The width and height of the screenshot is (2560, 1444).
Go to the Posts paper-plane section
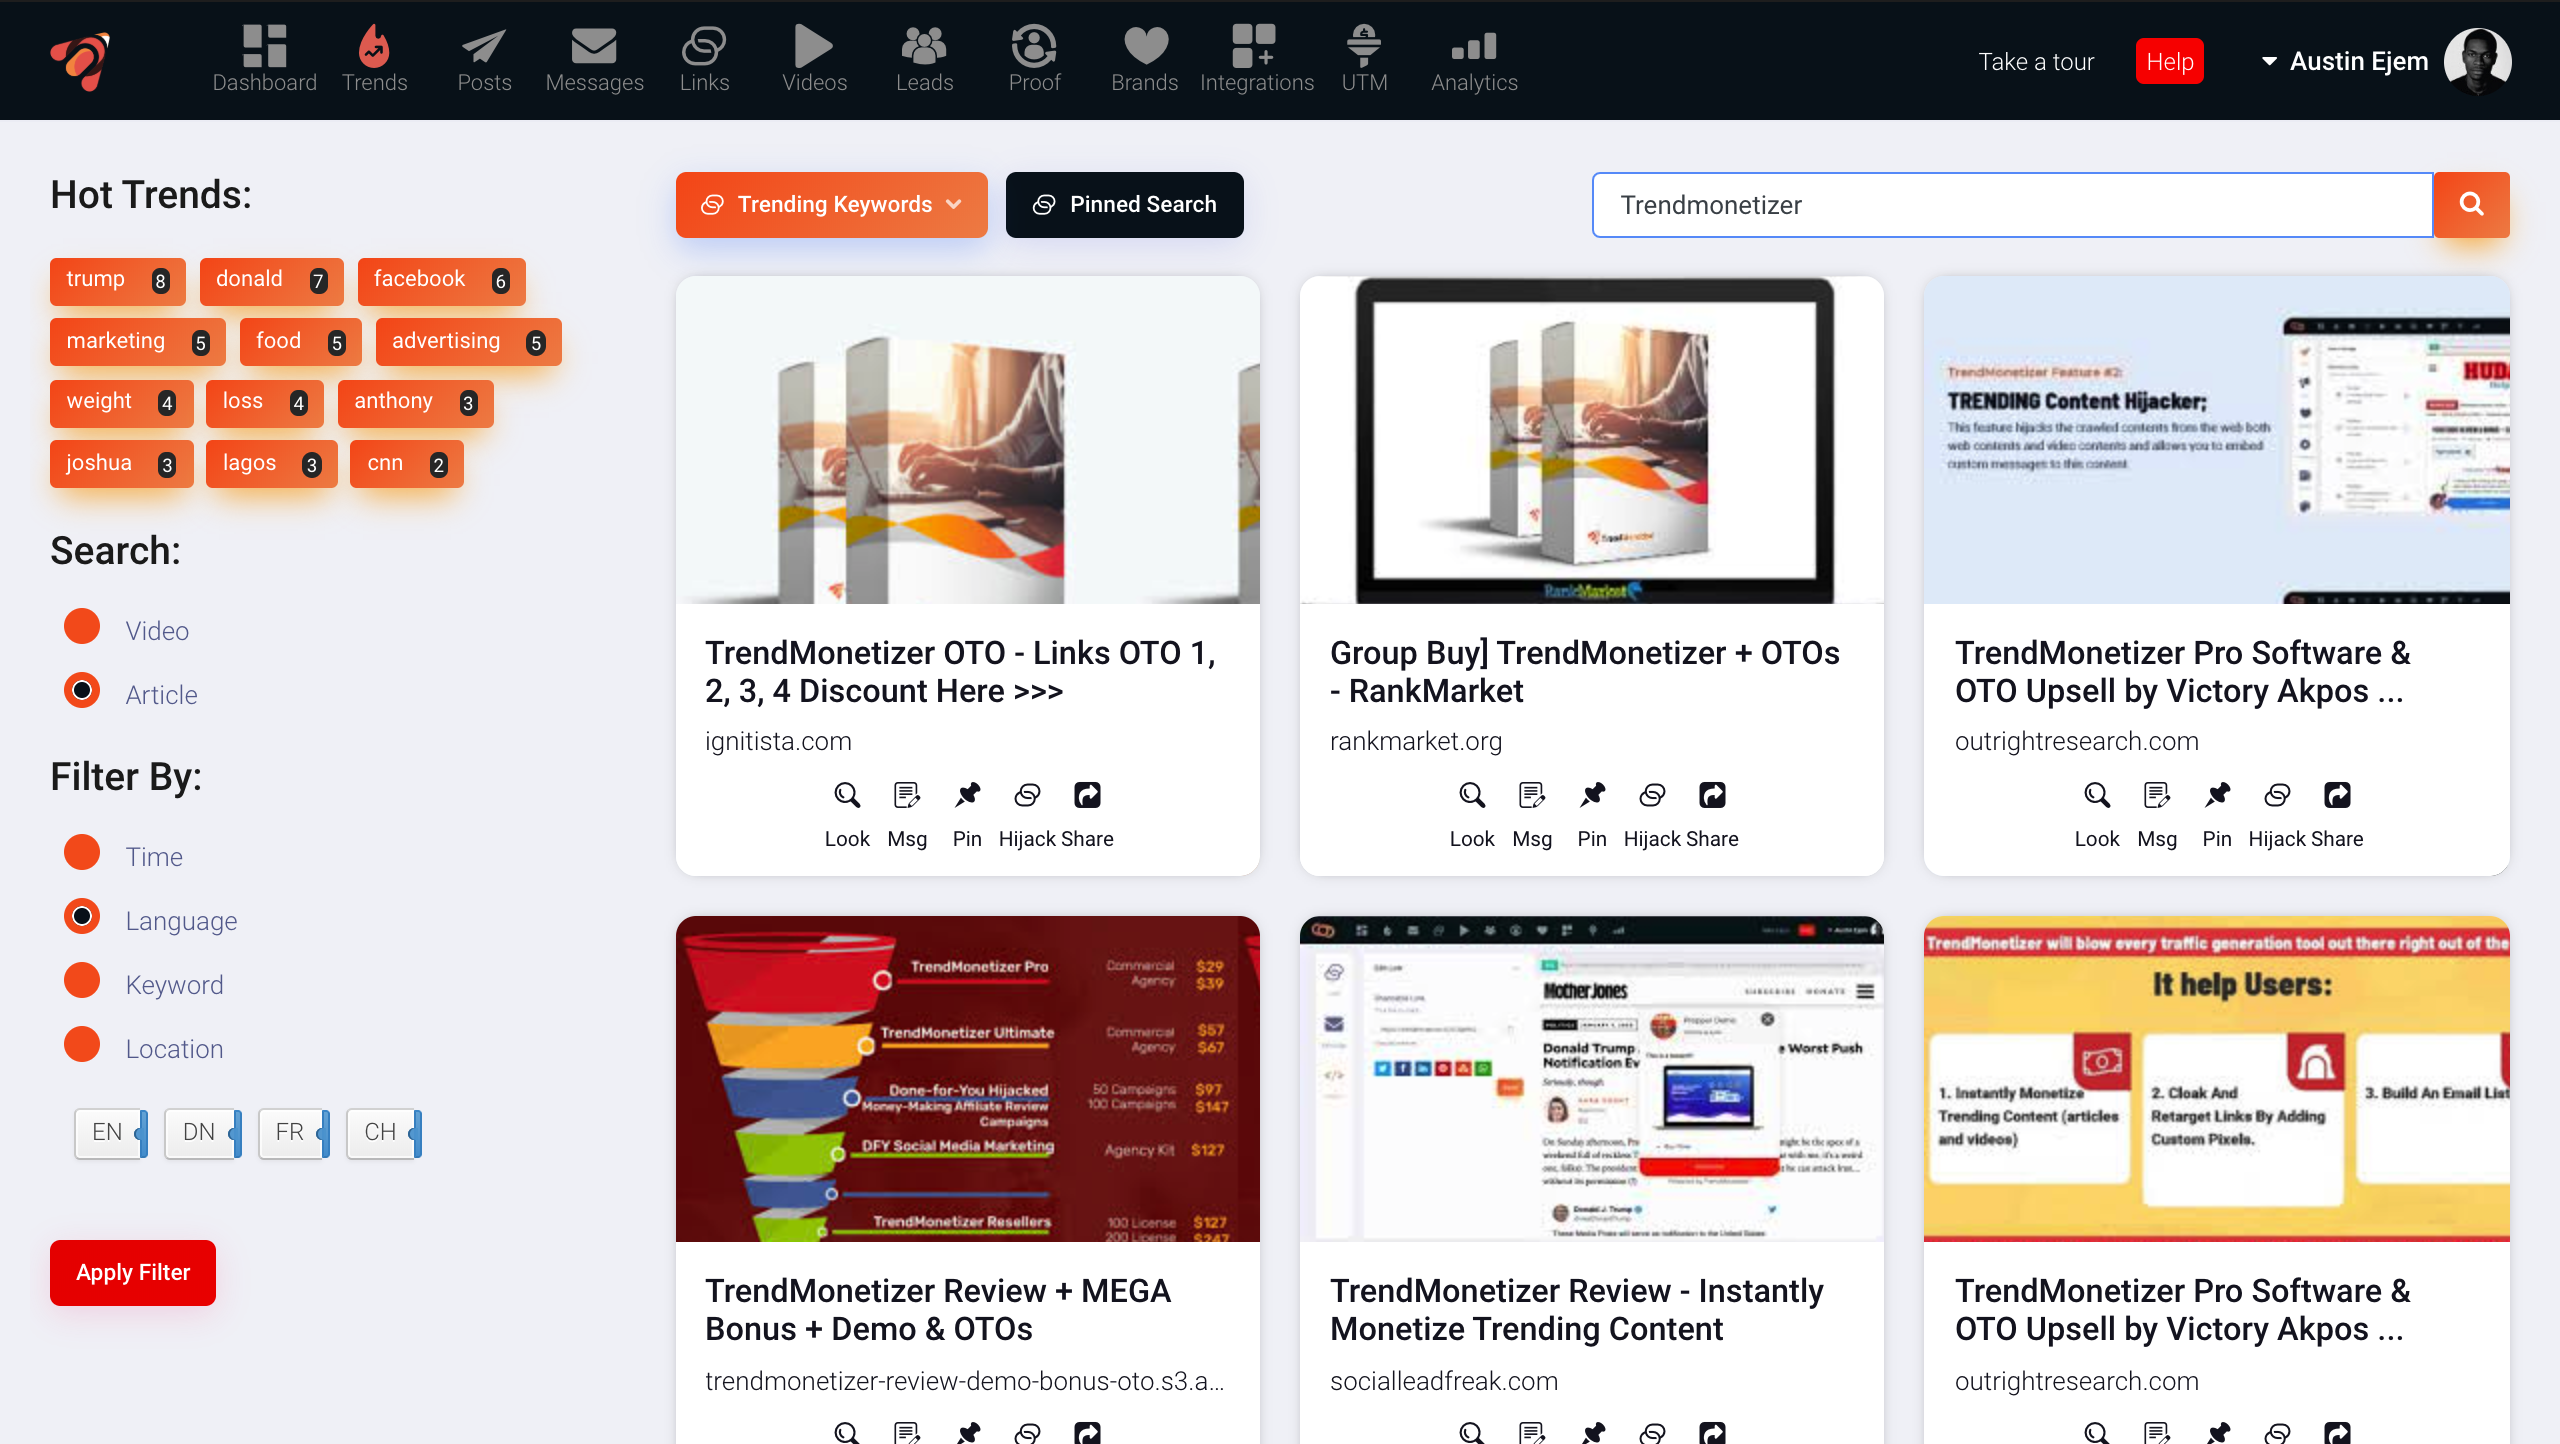pyautogui.click(x=484, y=60)
